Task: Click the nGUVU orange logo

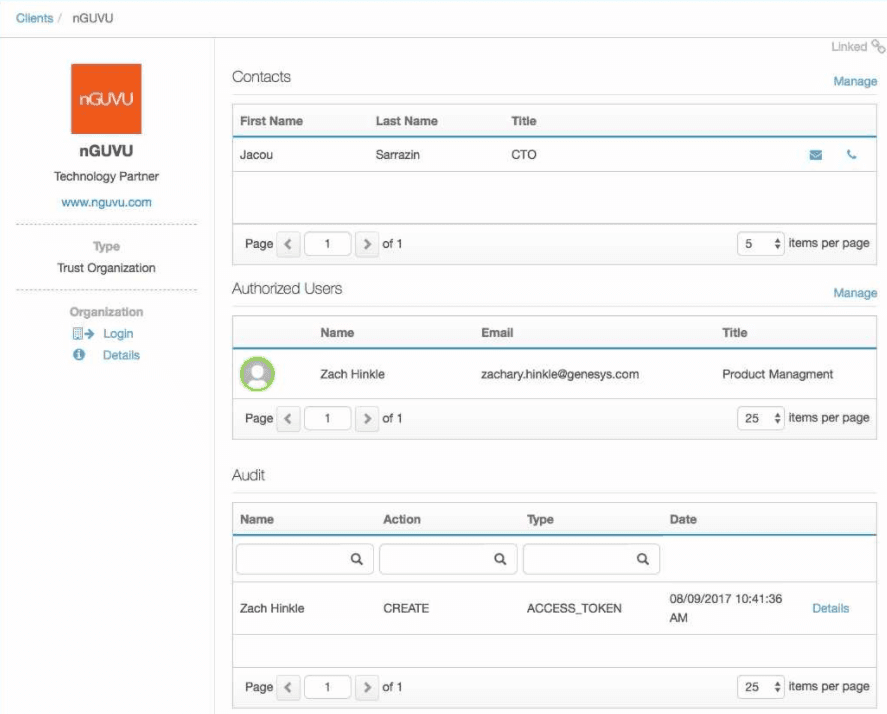Action: pyautogui.click(x=106, y=99)
